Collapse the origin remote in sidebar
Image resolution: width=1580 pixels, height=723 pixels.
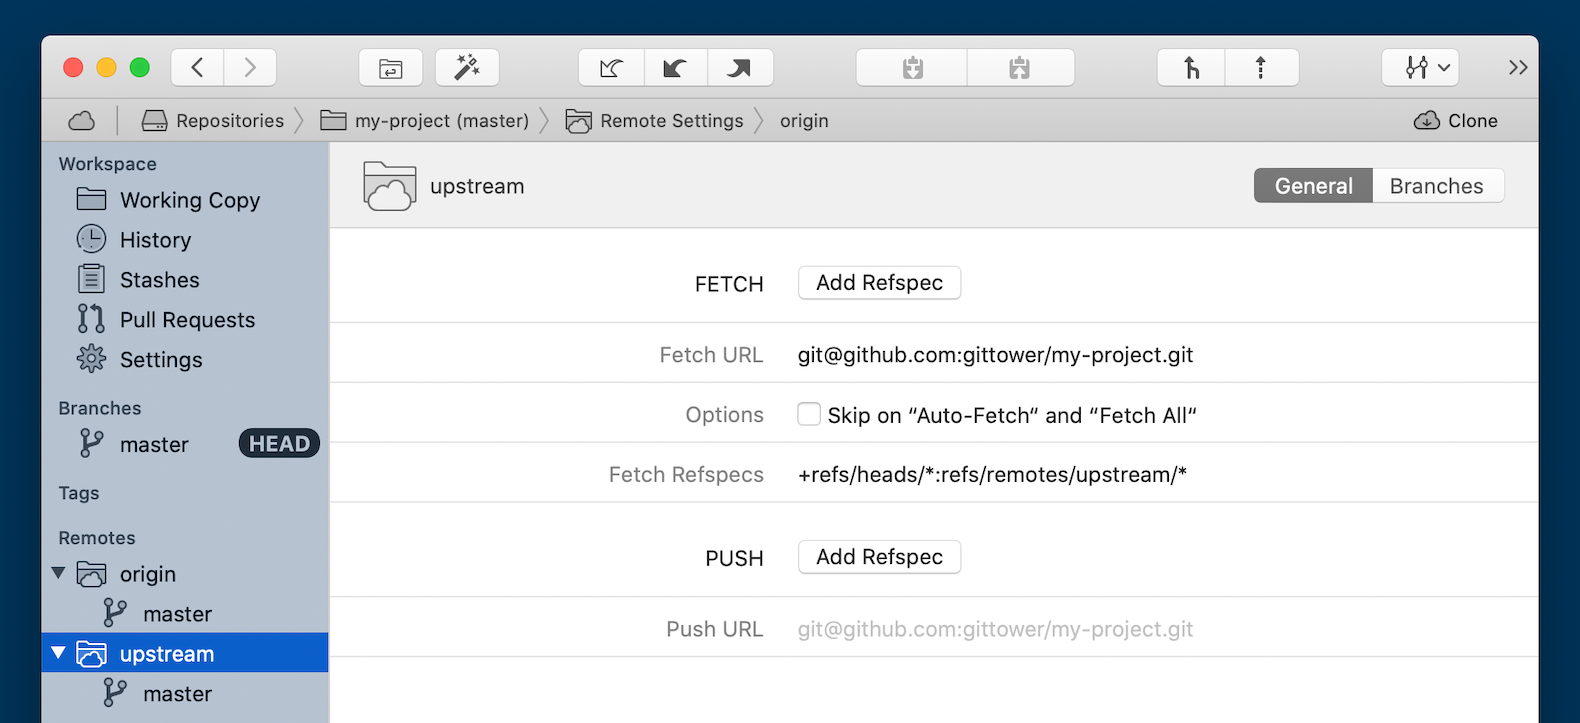point(59,573)
